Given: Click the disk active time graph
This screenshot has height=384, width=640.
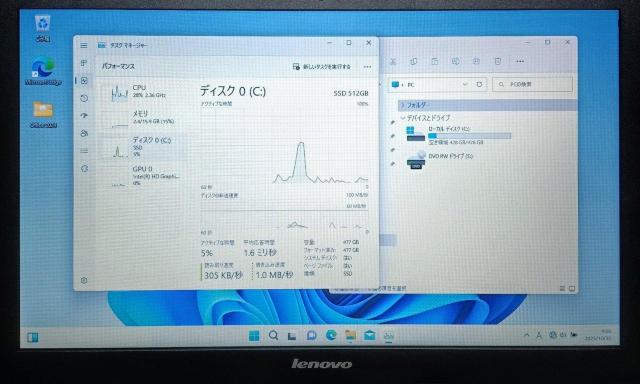Looking at the screenshot, I should pyautogui.click(x=284, y=146).
